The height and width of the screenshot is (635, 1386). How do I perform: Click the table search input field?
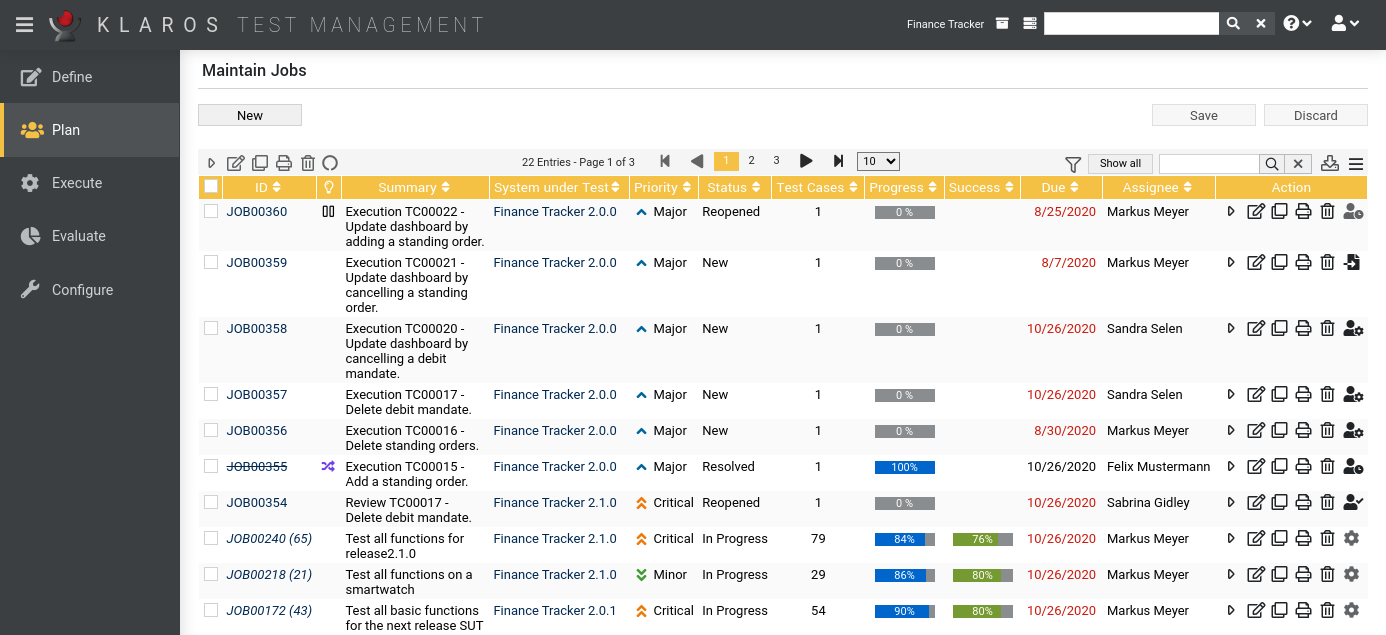point(1208,163)
